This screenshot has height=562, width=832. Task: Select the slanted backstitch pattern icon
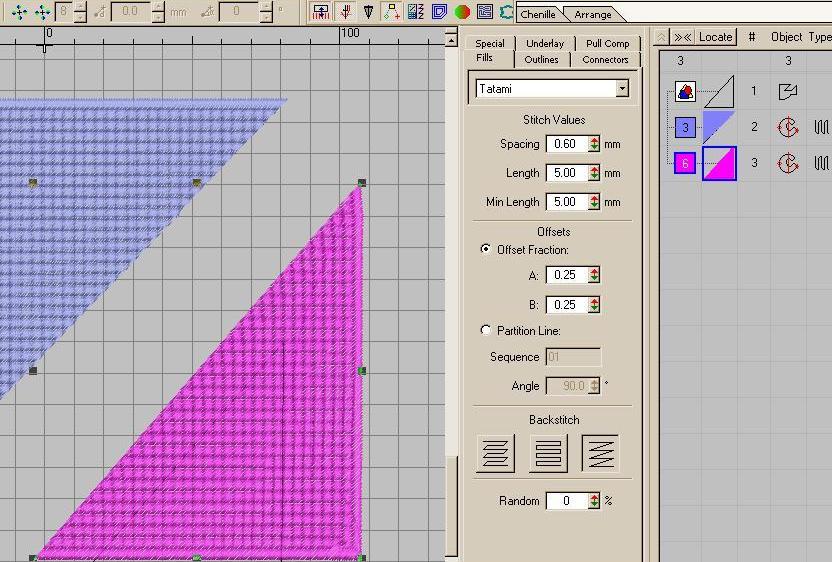point(496,453)
